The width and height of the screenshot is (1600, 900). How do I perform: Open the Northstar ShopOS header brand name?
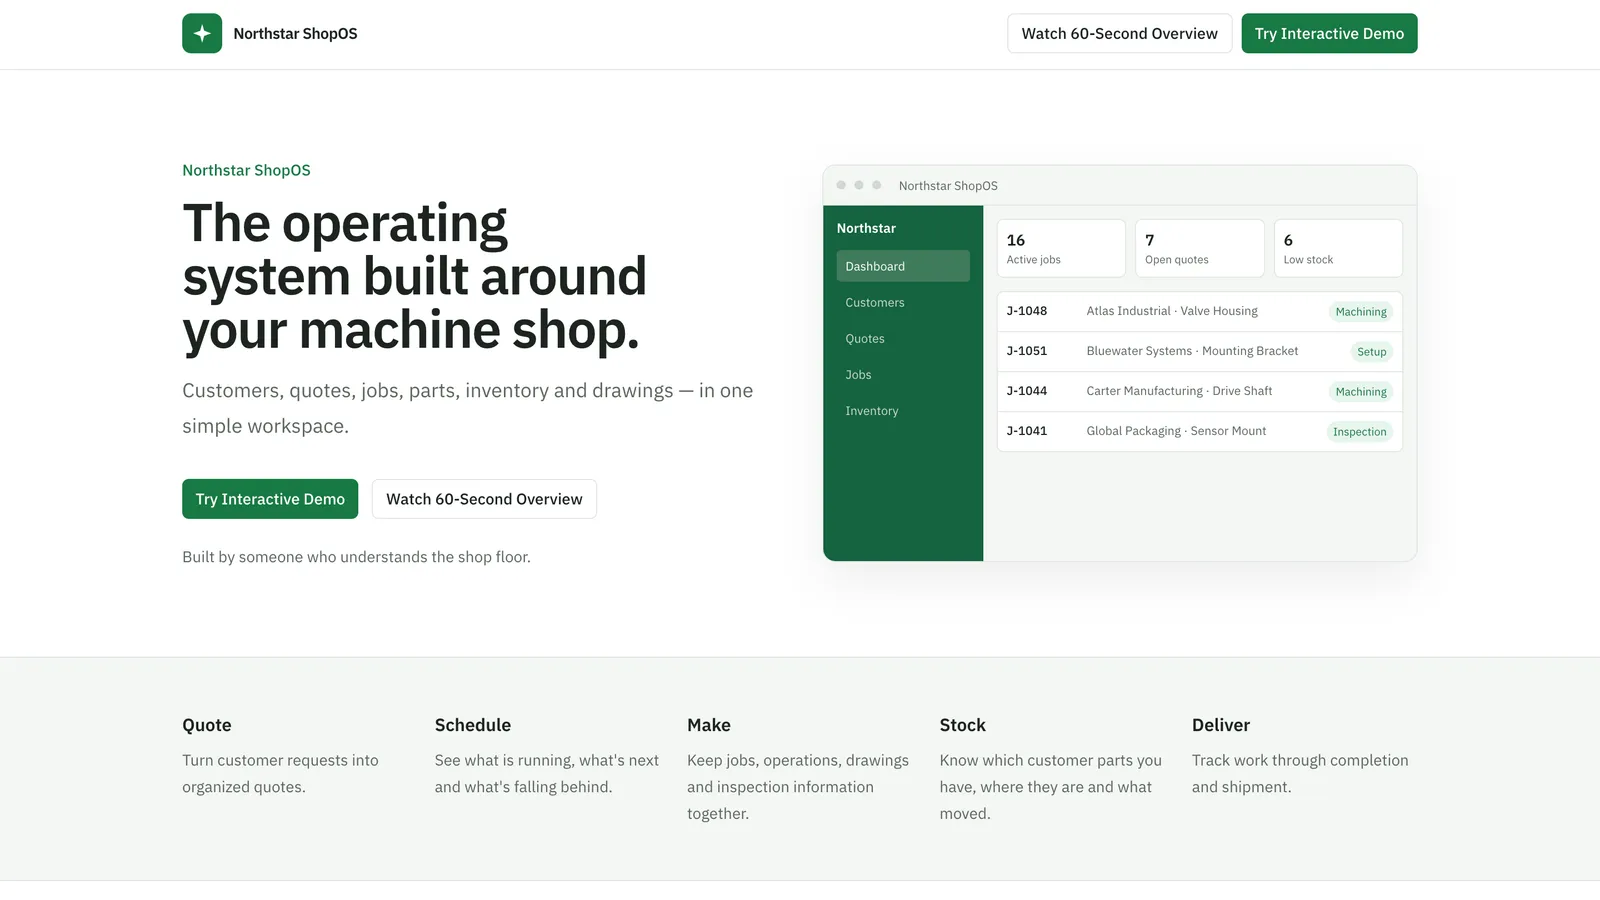tap(295, 33)
